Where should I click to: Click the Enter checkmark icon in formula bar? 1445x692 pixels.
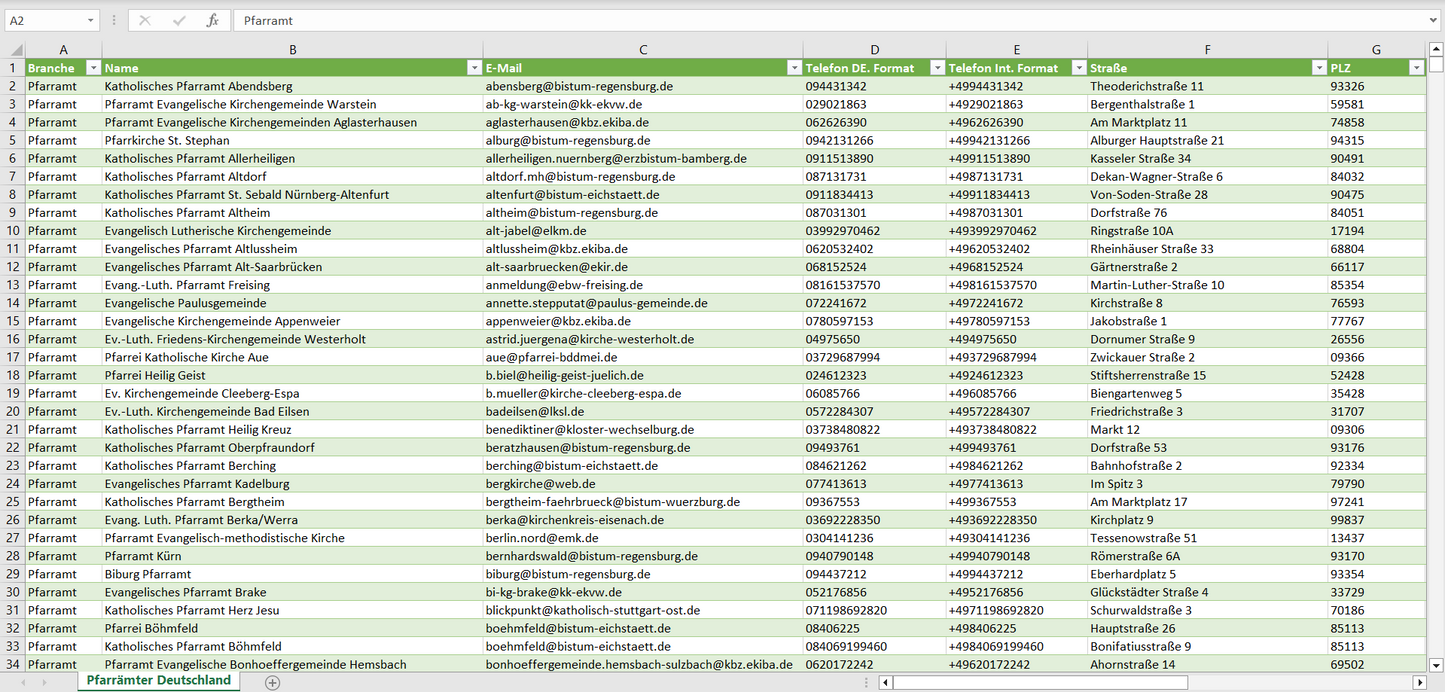tap(179, 20)
